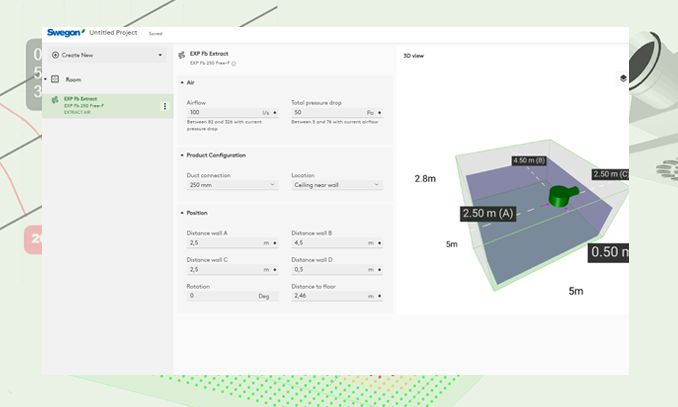Open the Location dropdown
The width and height of the screenshot is (678, 407).
[x=336, y=185]
